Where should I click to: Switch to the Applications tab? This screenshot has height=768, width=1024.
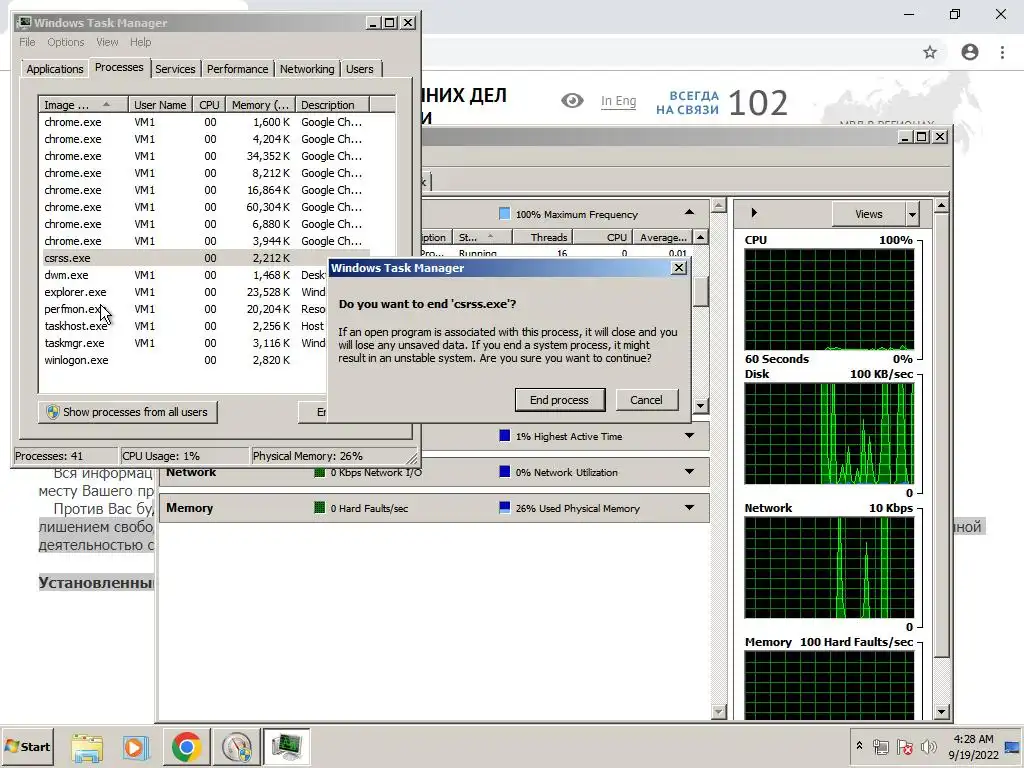tap(55, 69)
